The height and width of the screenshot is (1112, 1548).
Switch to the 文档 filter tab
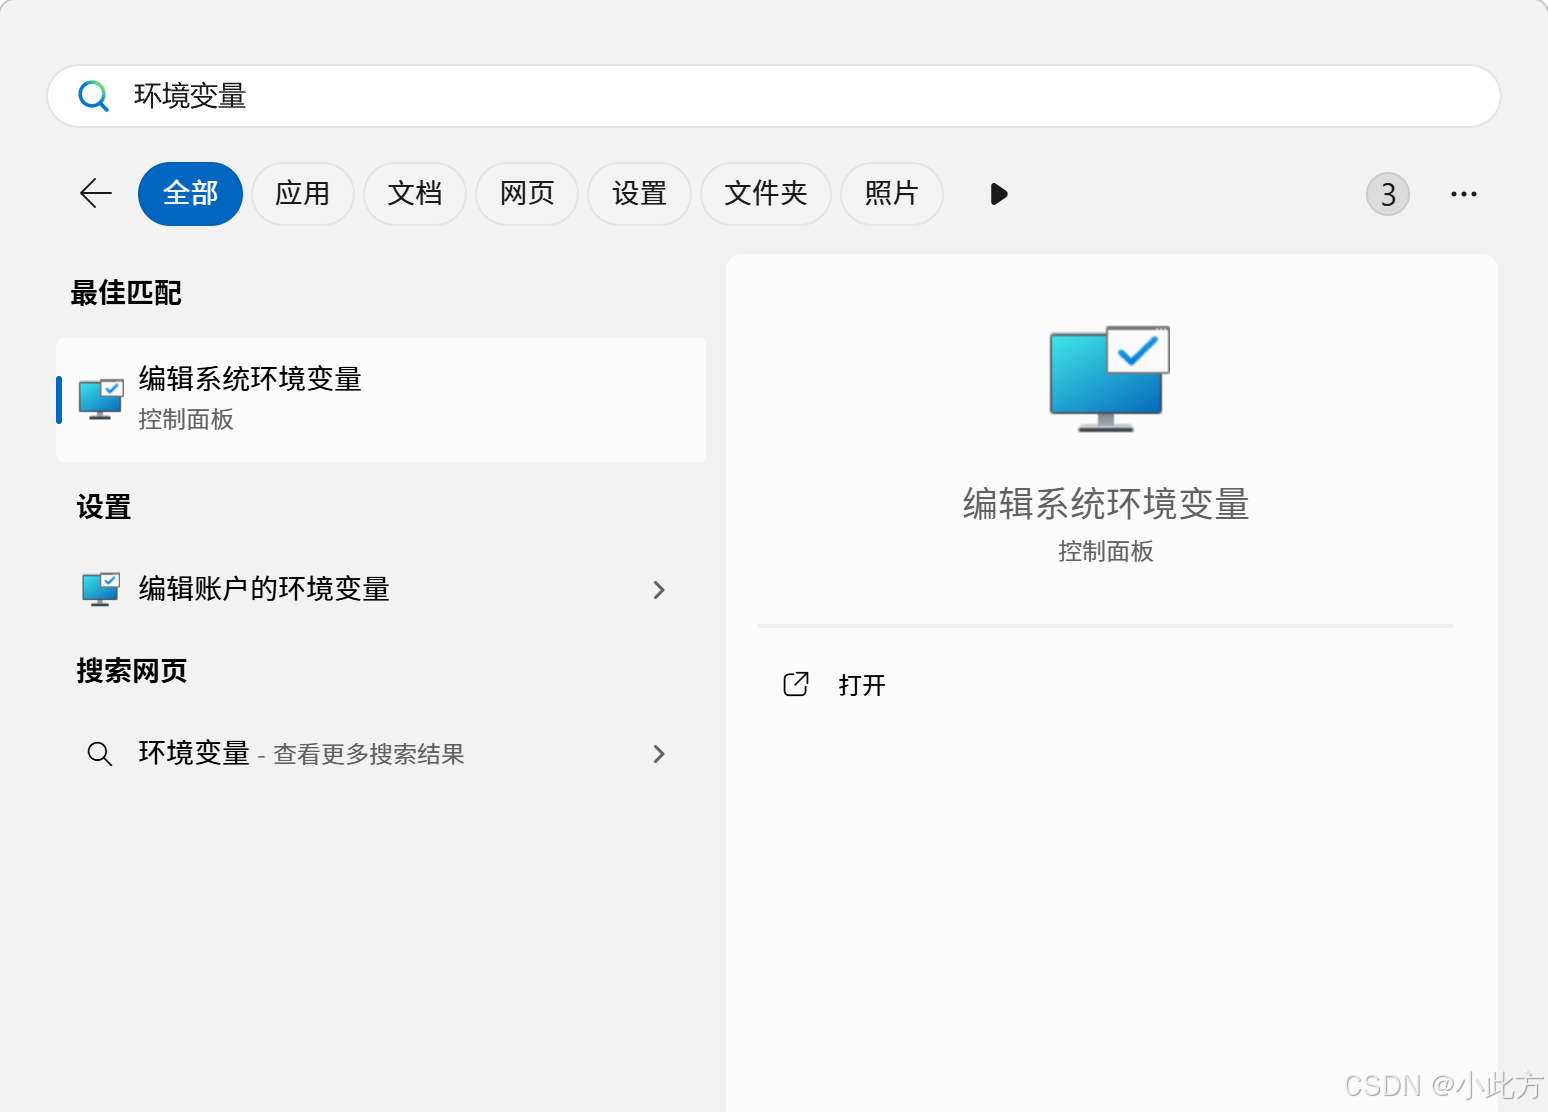pyautogui.click(x=414, y=193)
